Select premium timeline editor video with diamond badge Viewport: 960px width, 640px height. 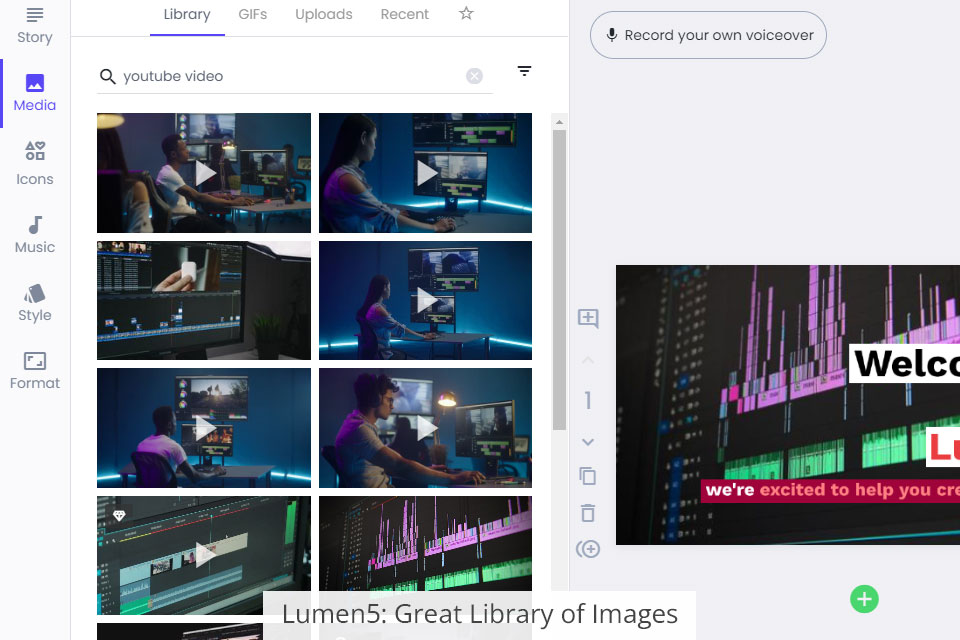click(x=204, y=555)
